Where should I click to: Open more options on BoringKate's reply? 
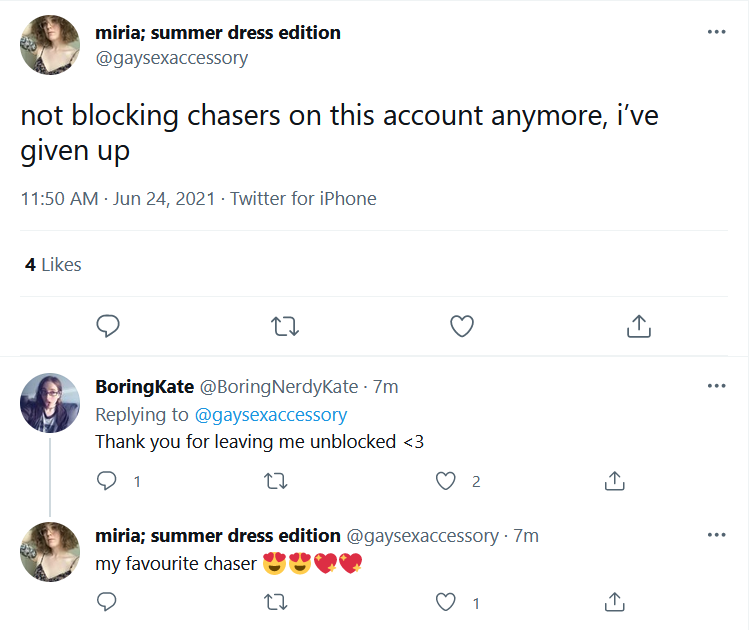[717, 386]
